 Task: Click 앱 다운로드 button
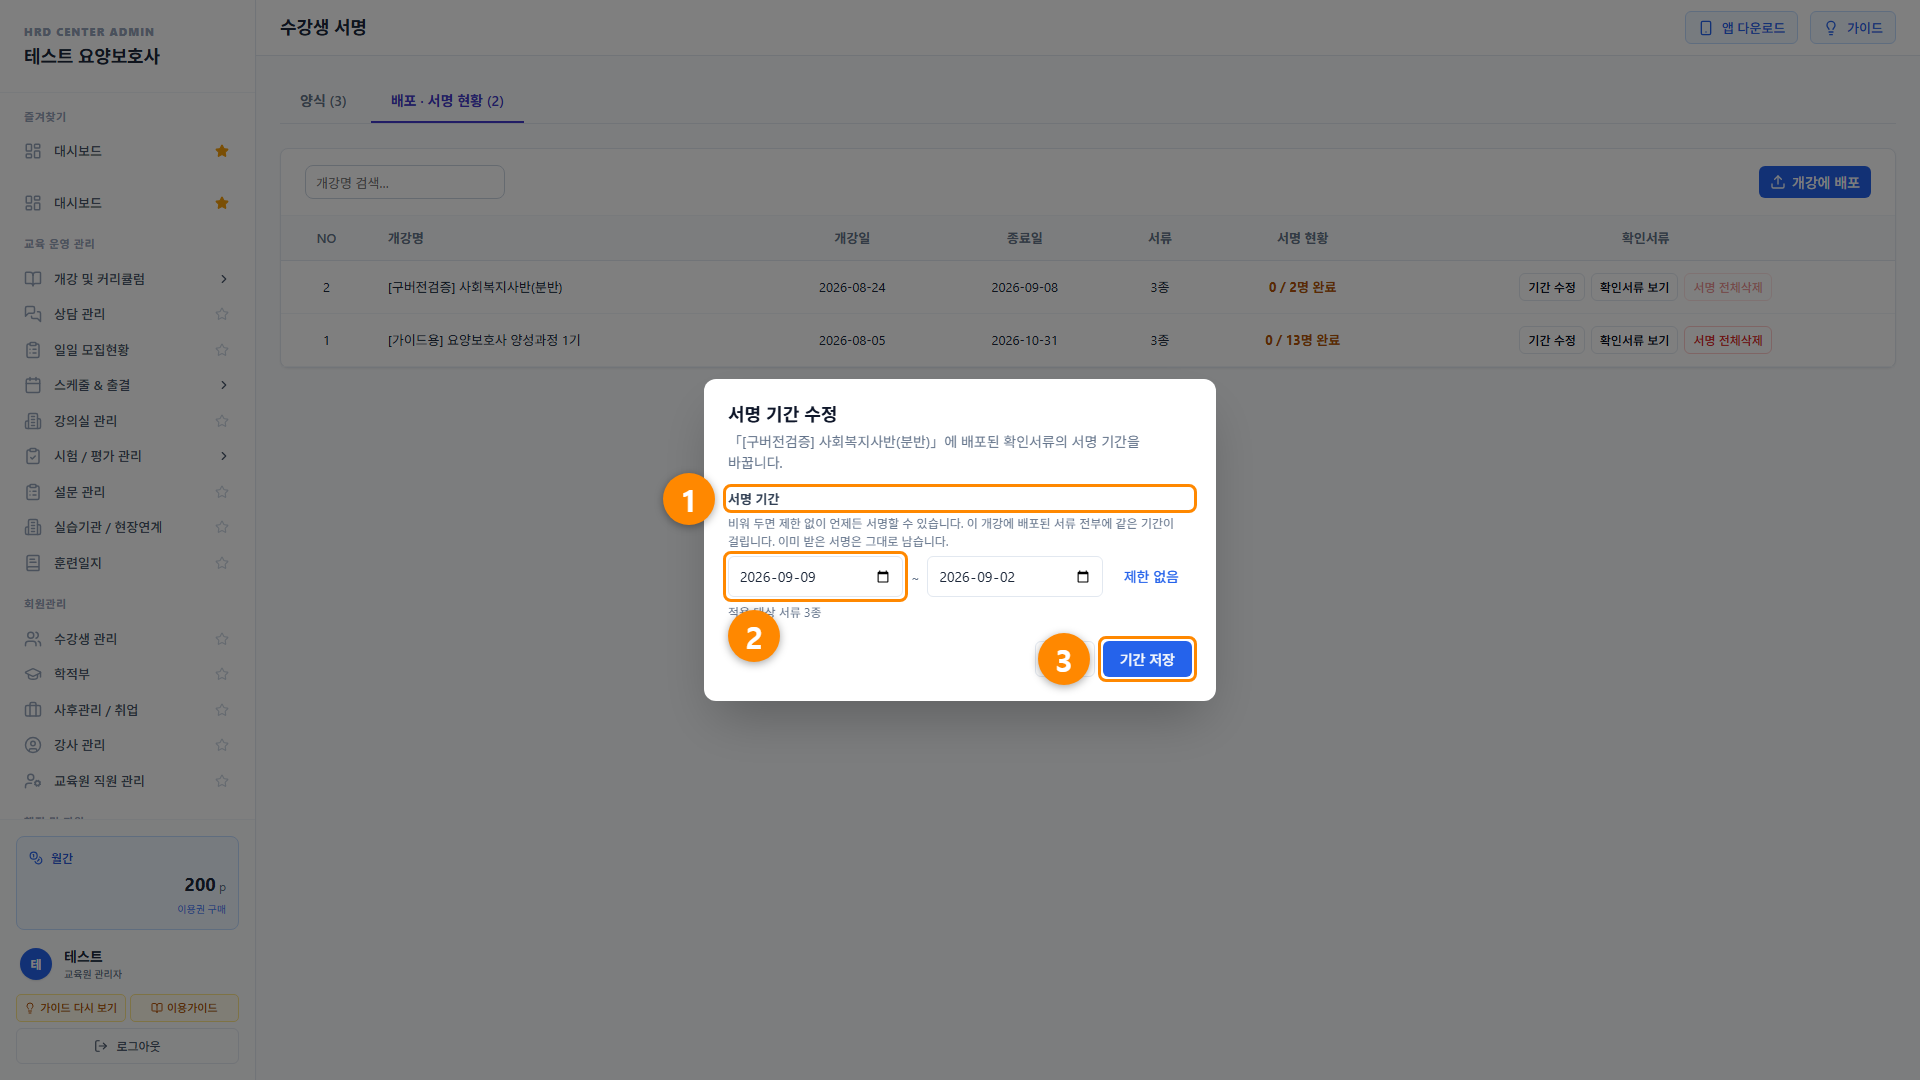1741,28
